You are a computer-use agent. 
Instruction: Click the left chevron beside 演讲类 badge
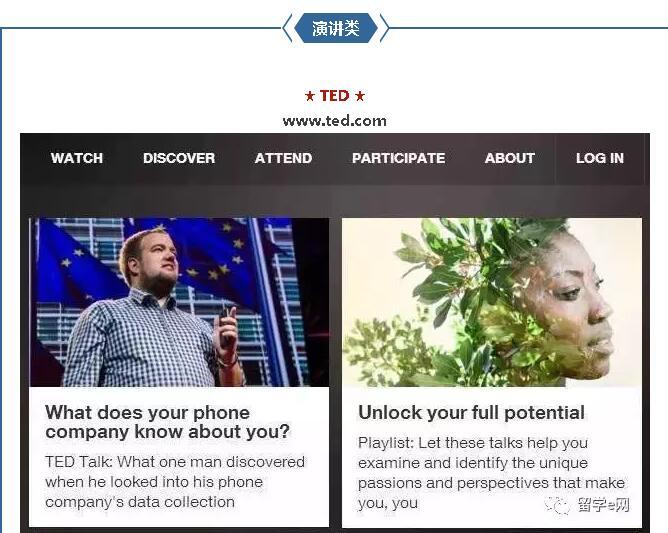(x=287, y=28)
